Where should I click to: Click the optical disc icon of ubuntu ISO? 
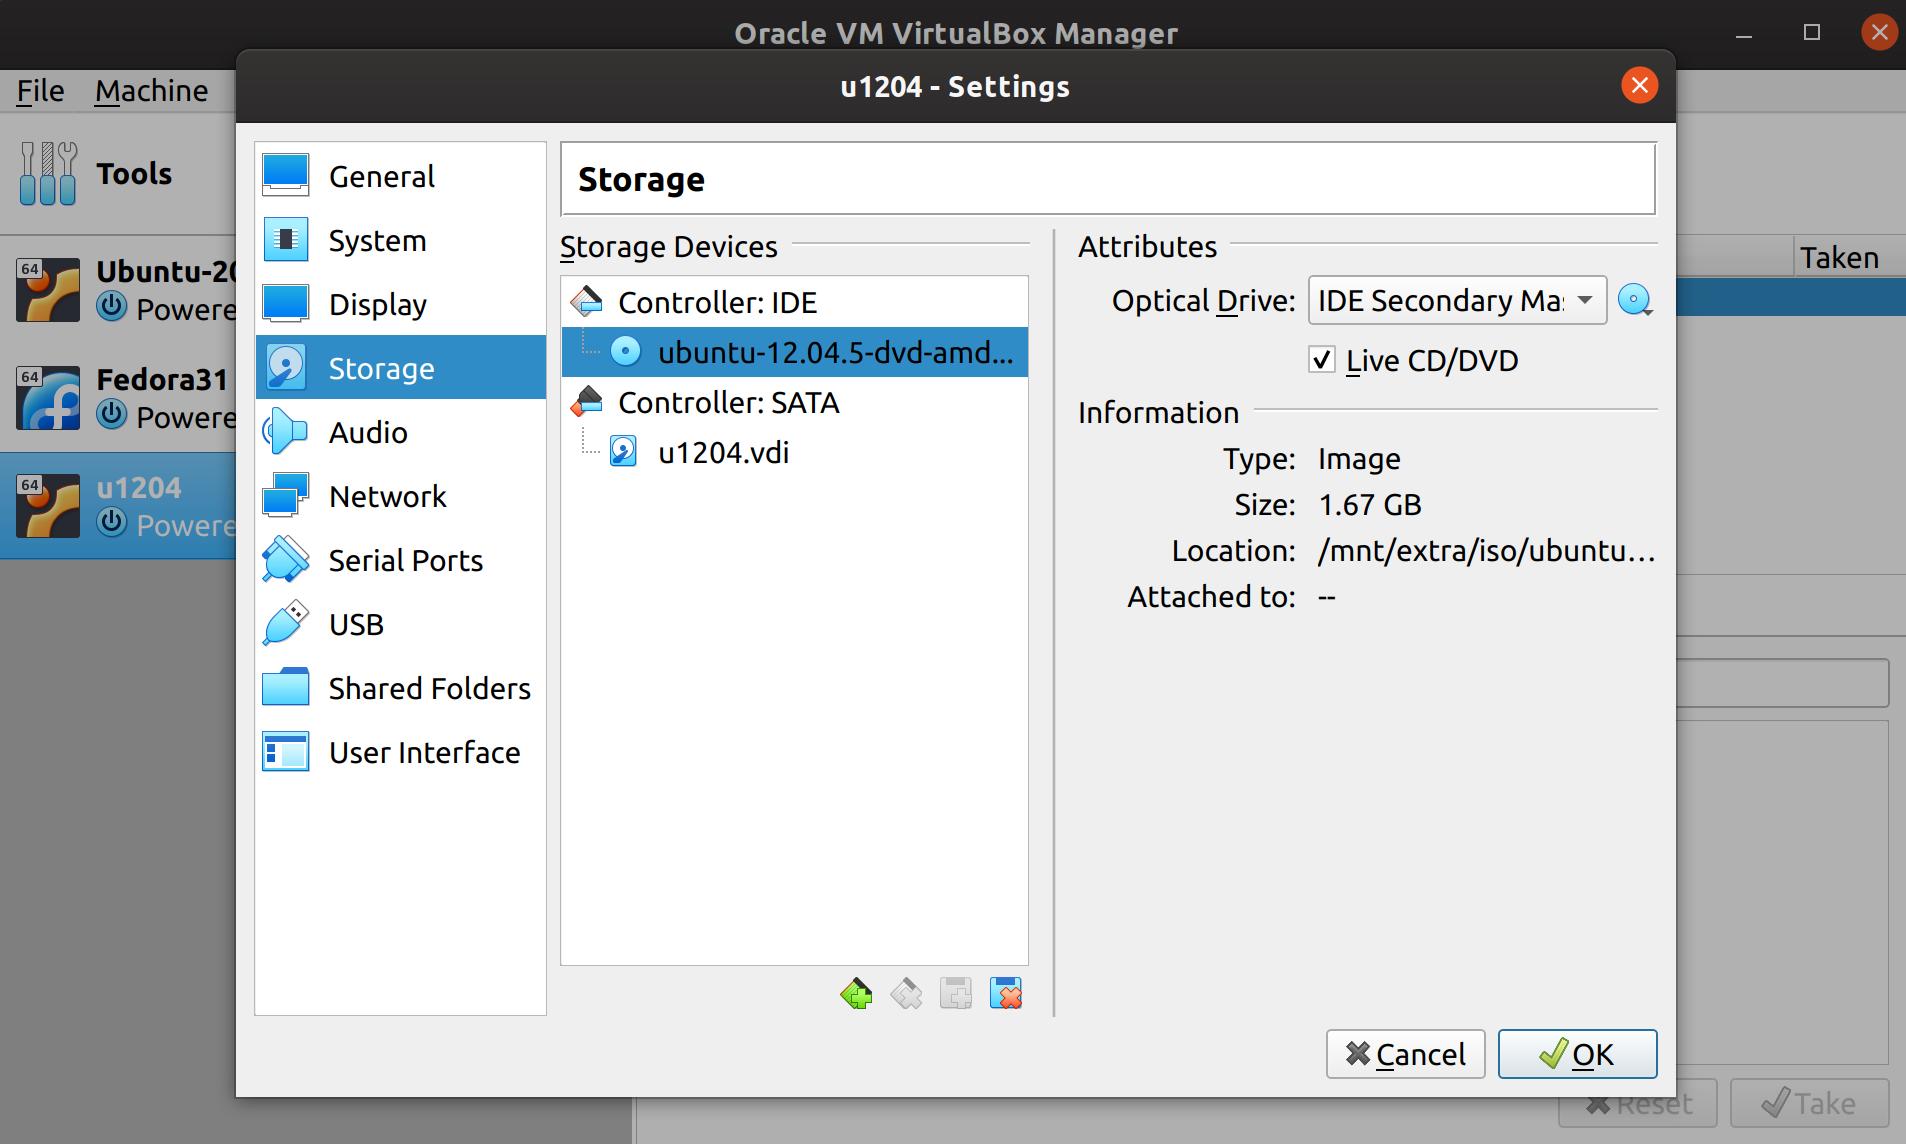(625, 352)
